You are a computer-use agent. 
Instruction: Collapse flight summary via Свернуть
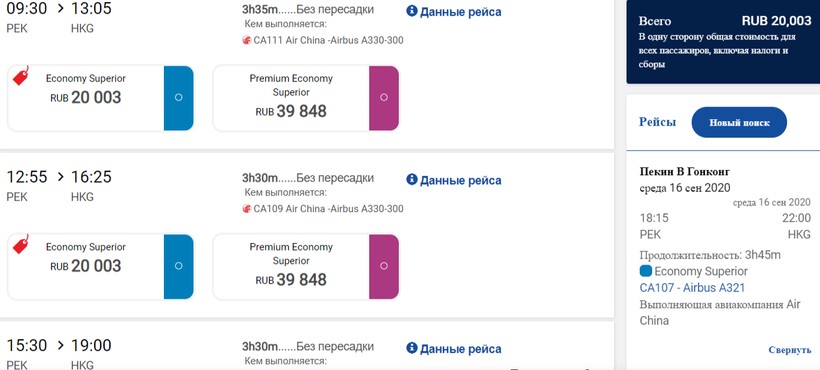point(790,350)
